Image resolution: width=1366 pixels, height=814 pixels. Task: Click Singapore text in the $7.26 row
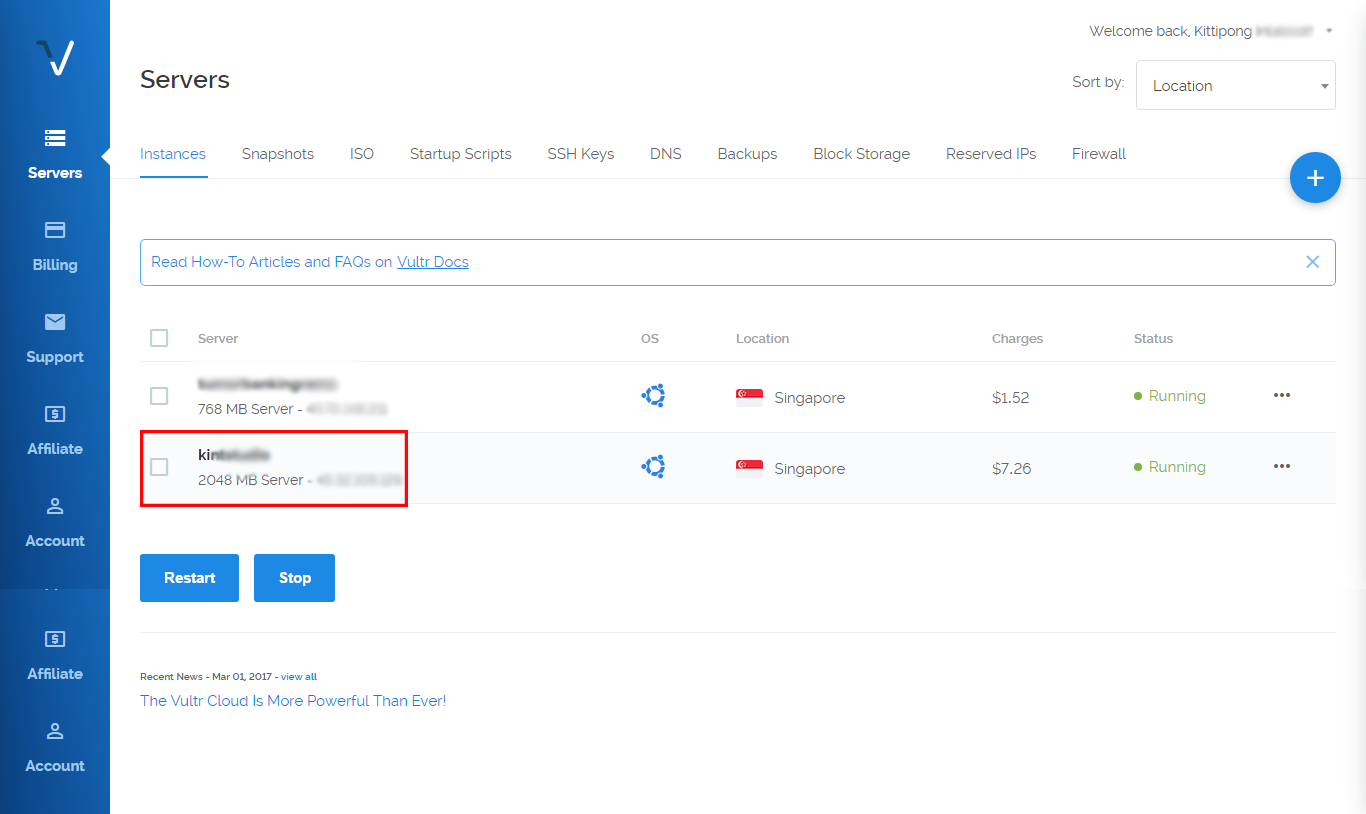point(810,469)
